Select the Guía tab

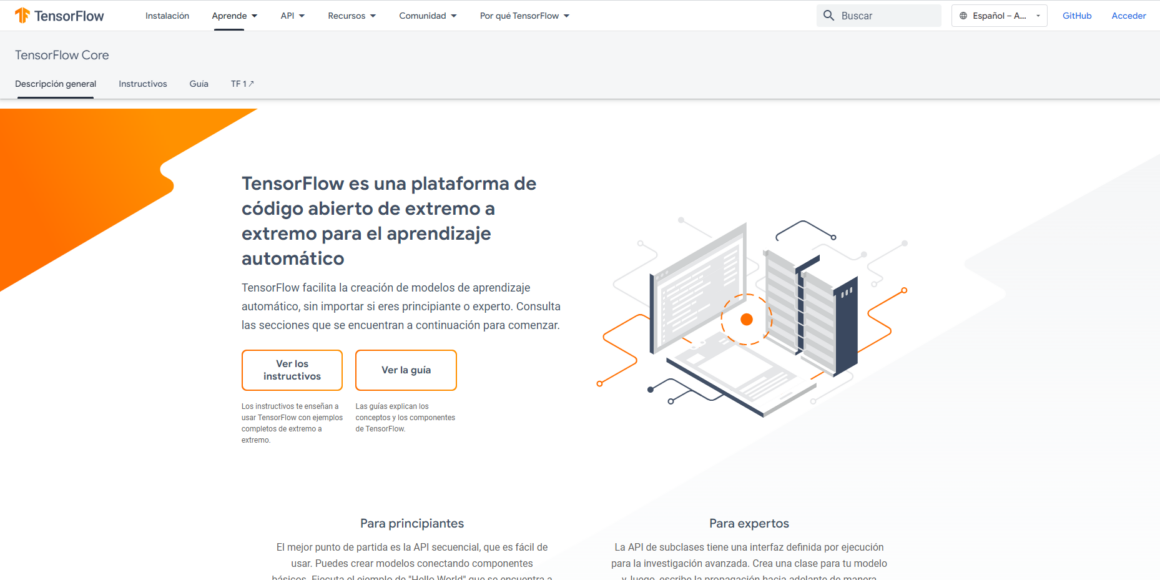[198, 84]
